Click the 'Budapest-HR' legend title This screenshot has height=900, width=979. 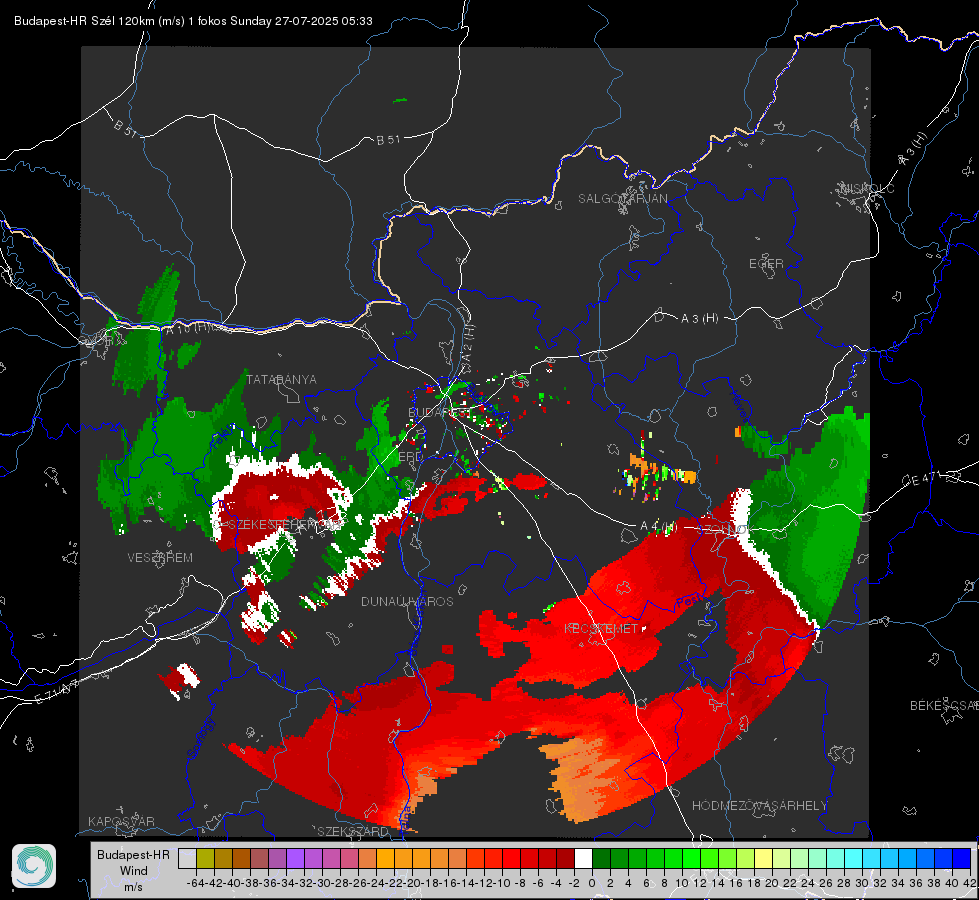click(x=133, y=854)
